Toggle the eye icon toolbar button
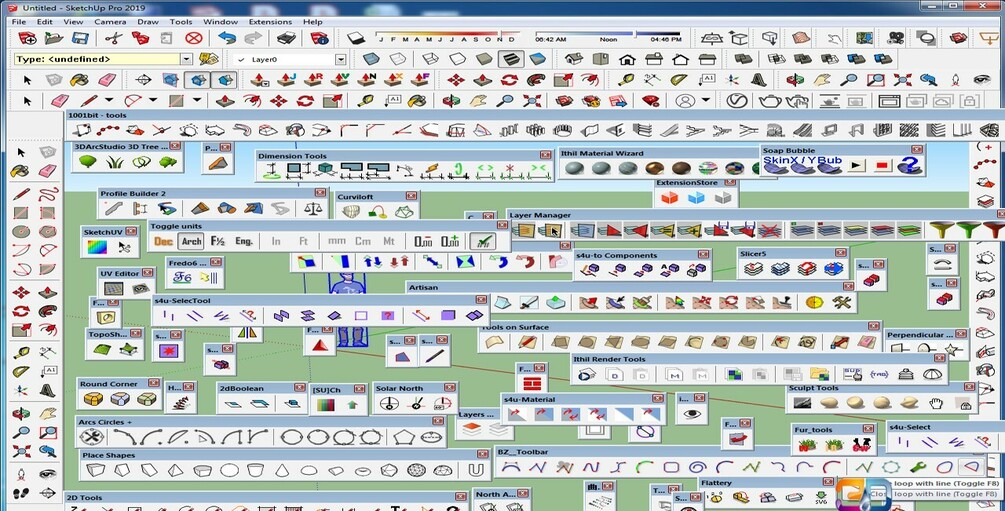The image size is (1005, 511). [692, 414]
